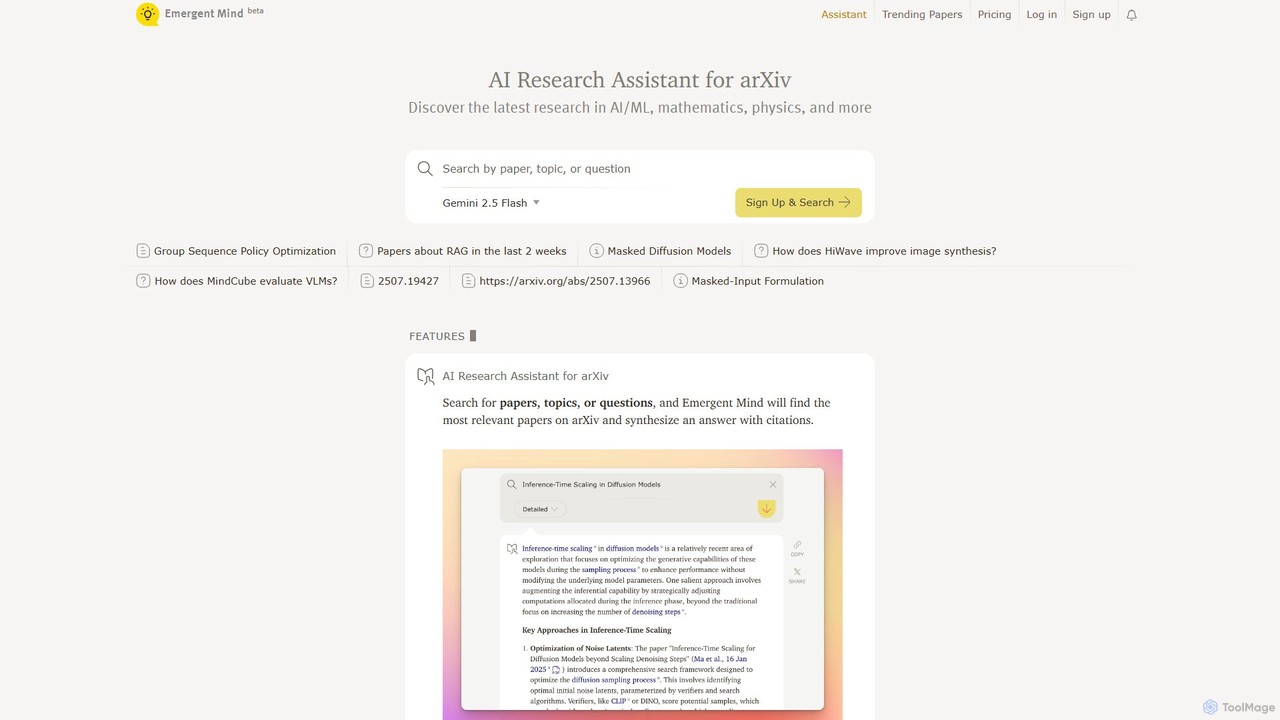Click the question icon beside HiWave suggestion
This screenshot has height=720, width=1280.
(761, 251)
